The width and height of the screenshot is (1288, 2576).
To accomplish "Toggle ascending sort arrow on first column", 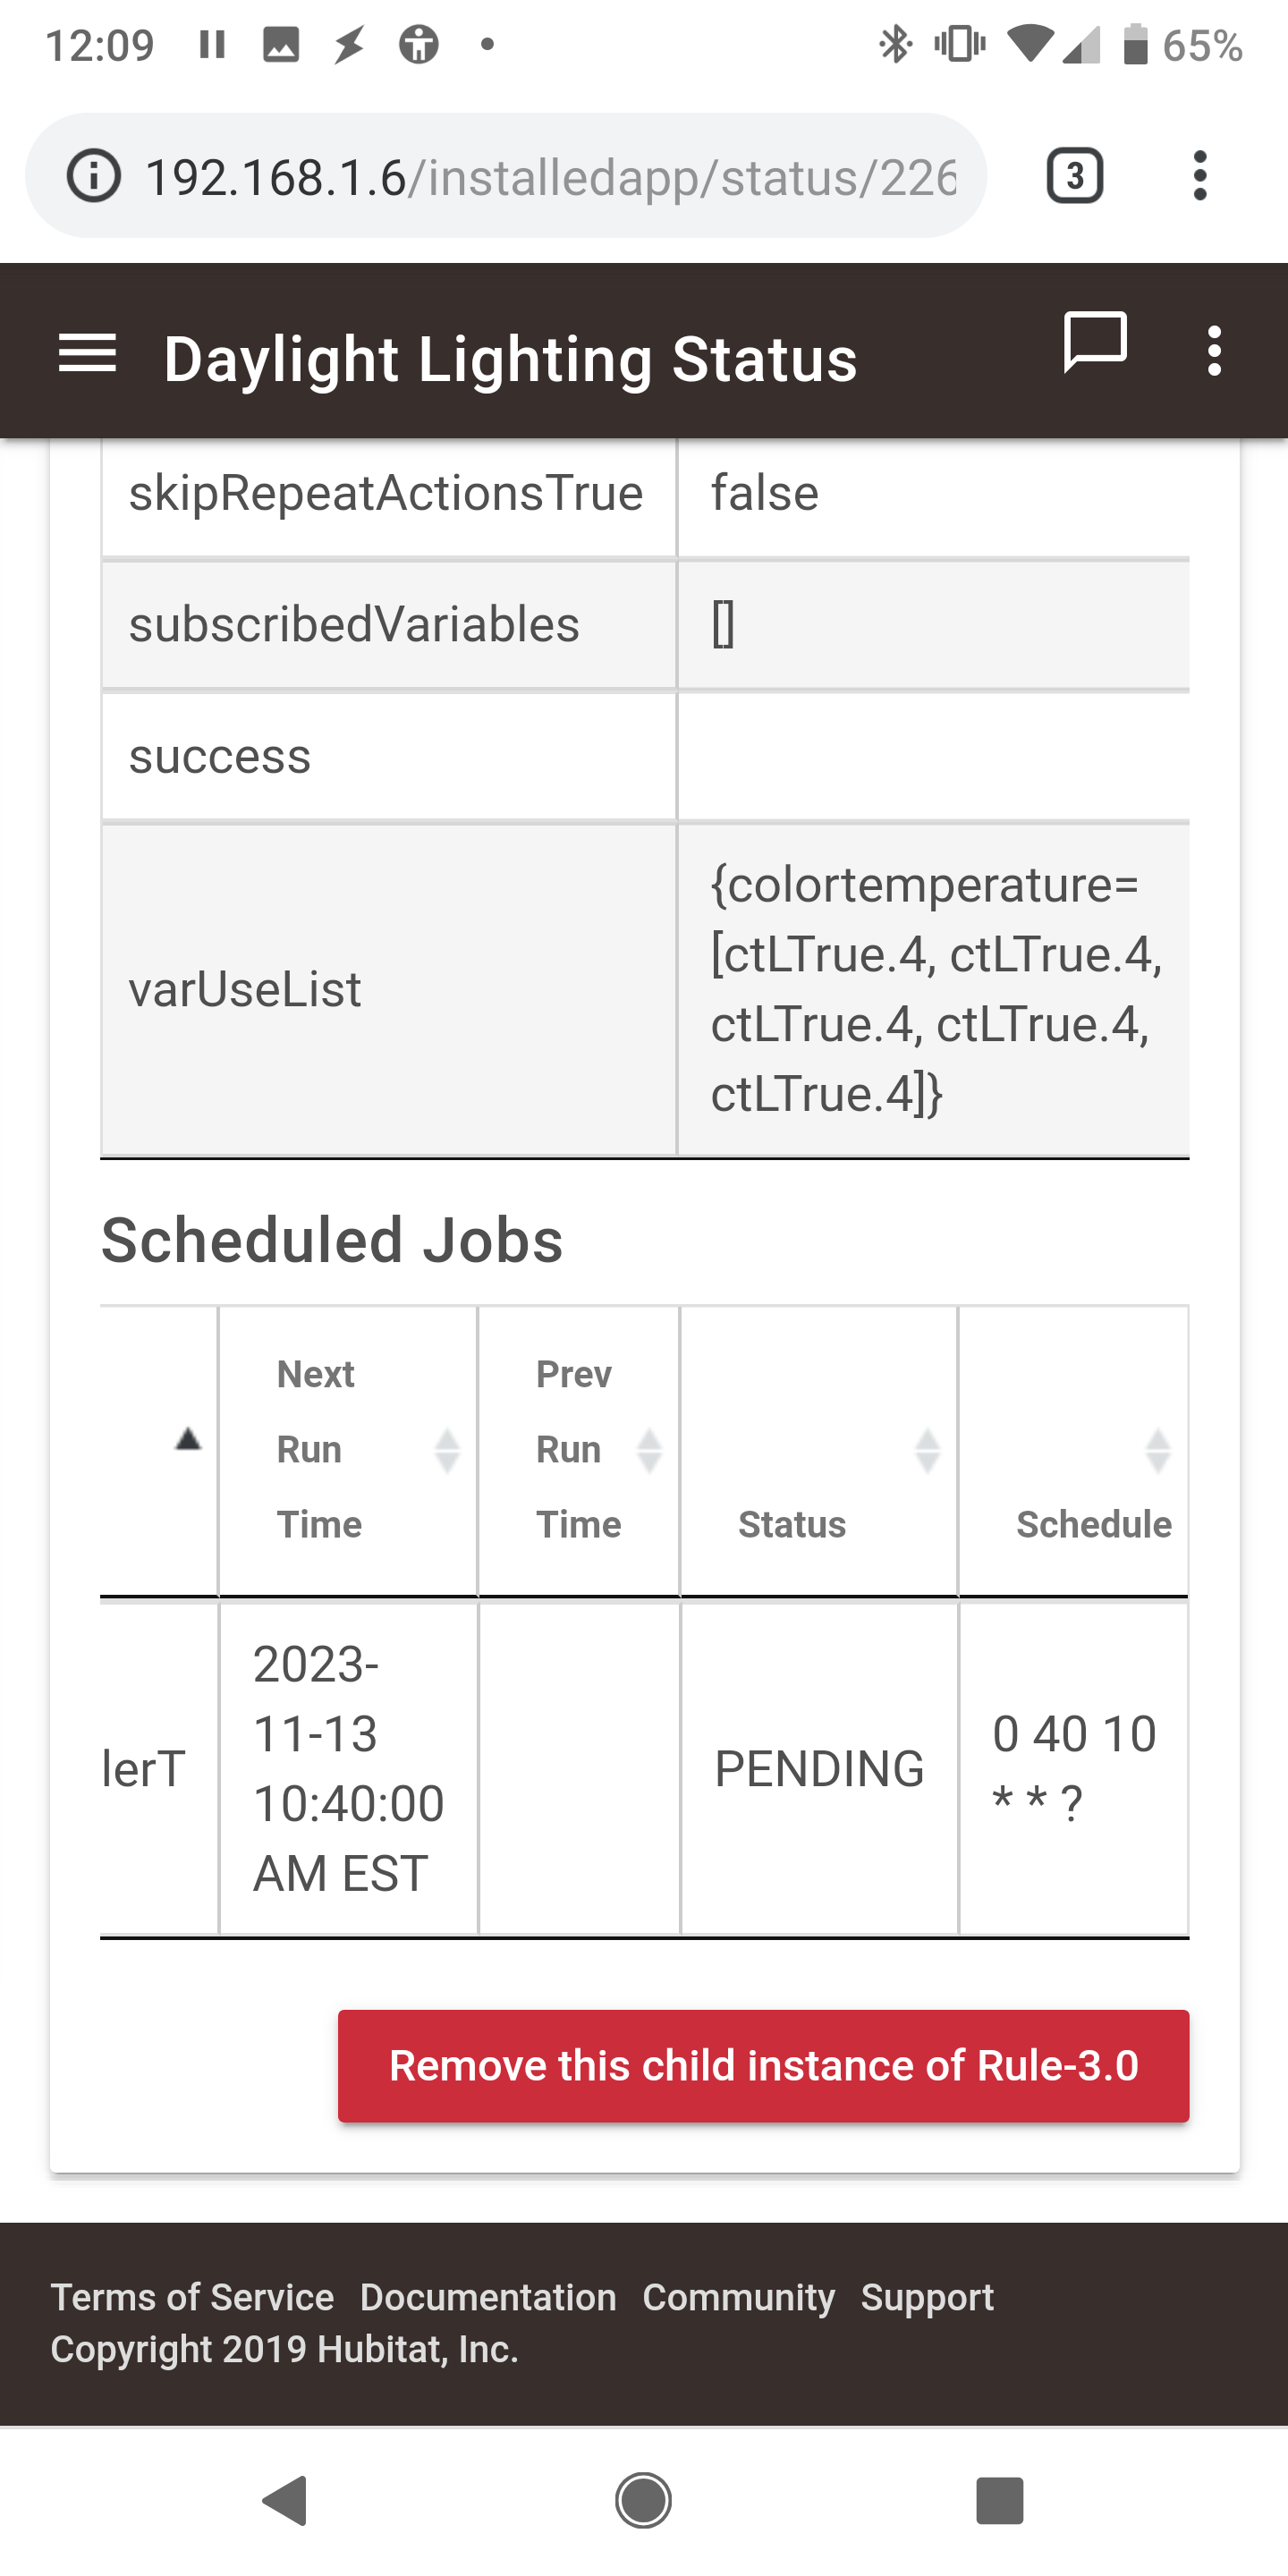I will click(x=188, y=1440).
